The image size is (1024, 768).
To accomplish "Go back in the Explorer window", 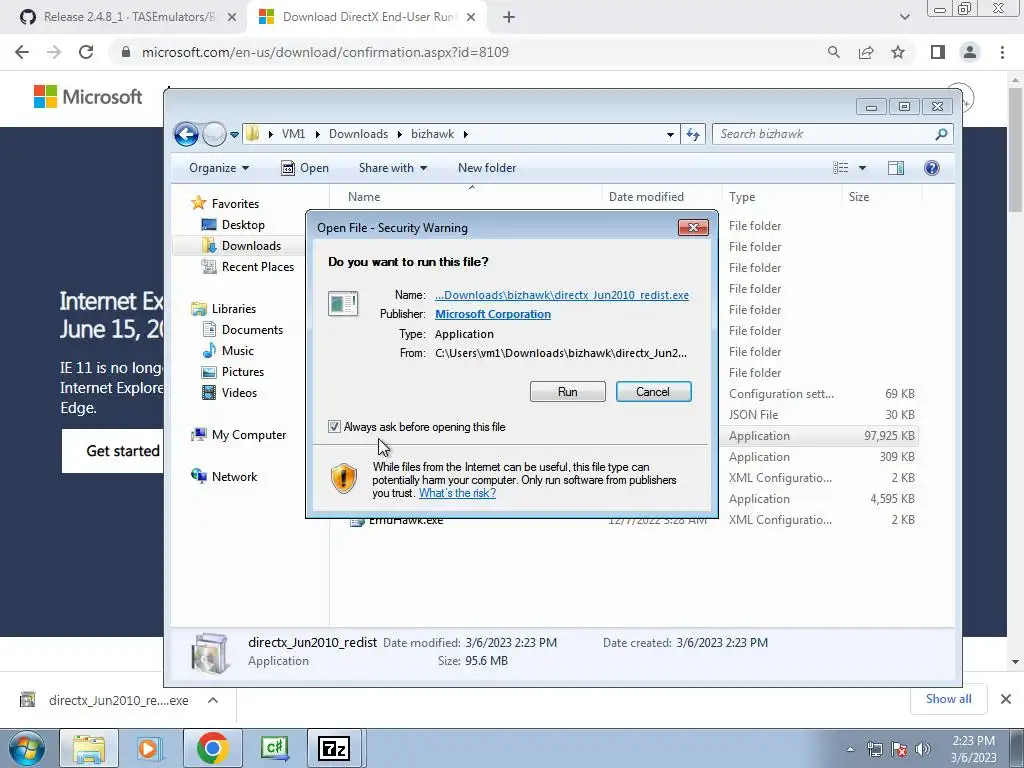I will click(x=186, y=135).
